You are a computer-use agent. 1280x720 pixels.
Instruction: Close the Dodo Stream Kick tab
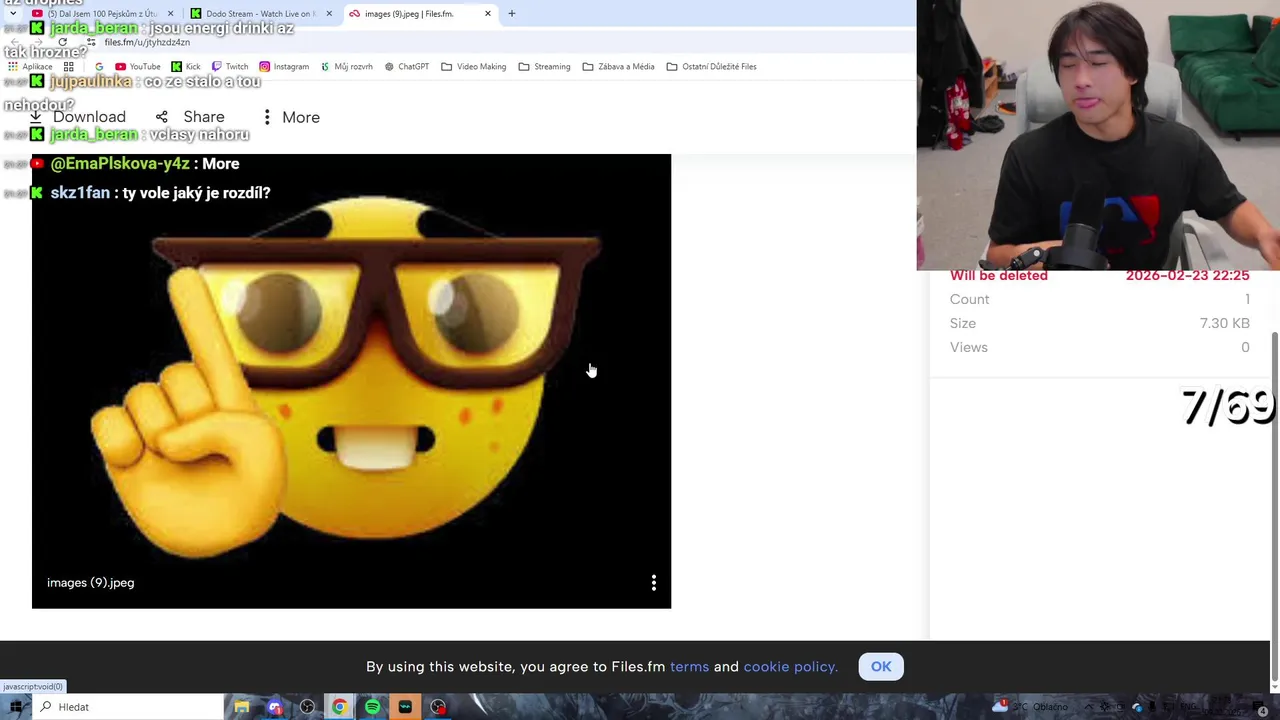tap(329, 14)
